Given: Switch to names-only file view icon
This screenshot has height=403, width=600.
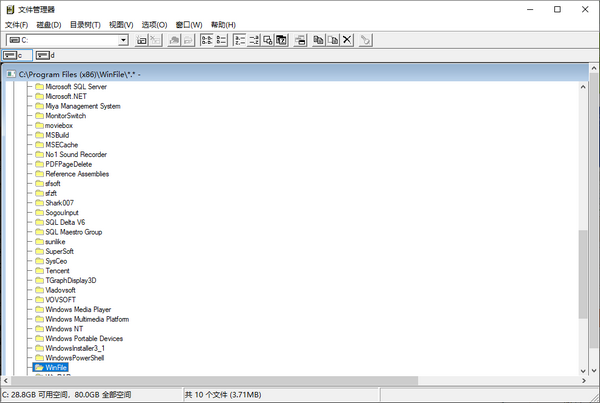Looking at the screenshot, I should (206, 40).
